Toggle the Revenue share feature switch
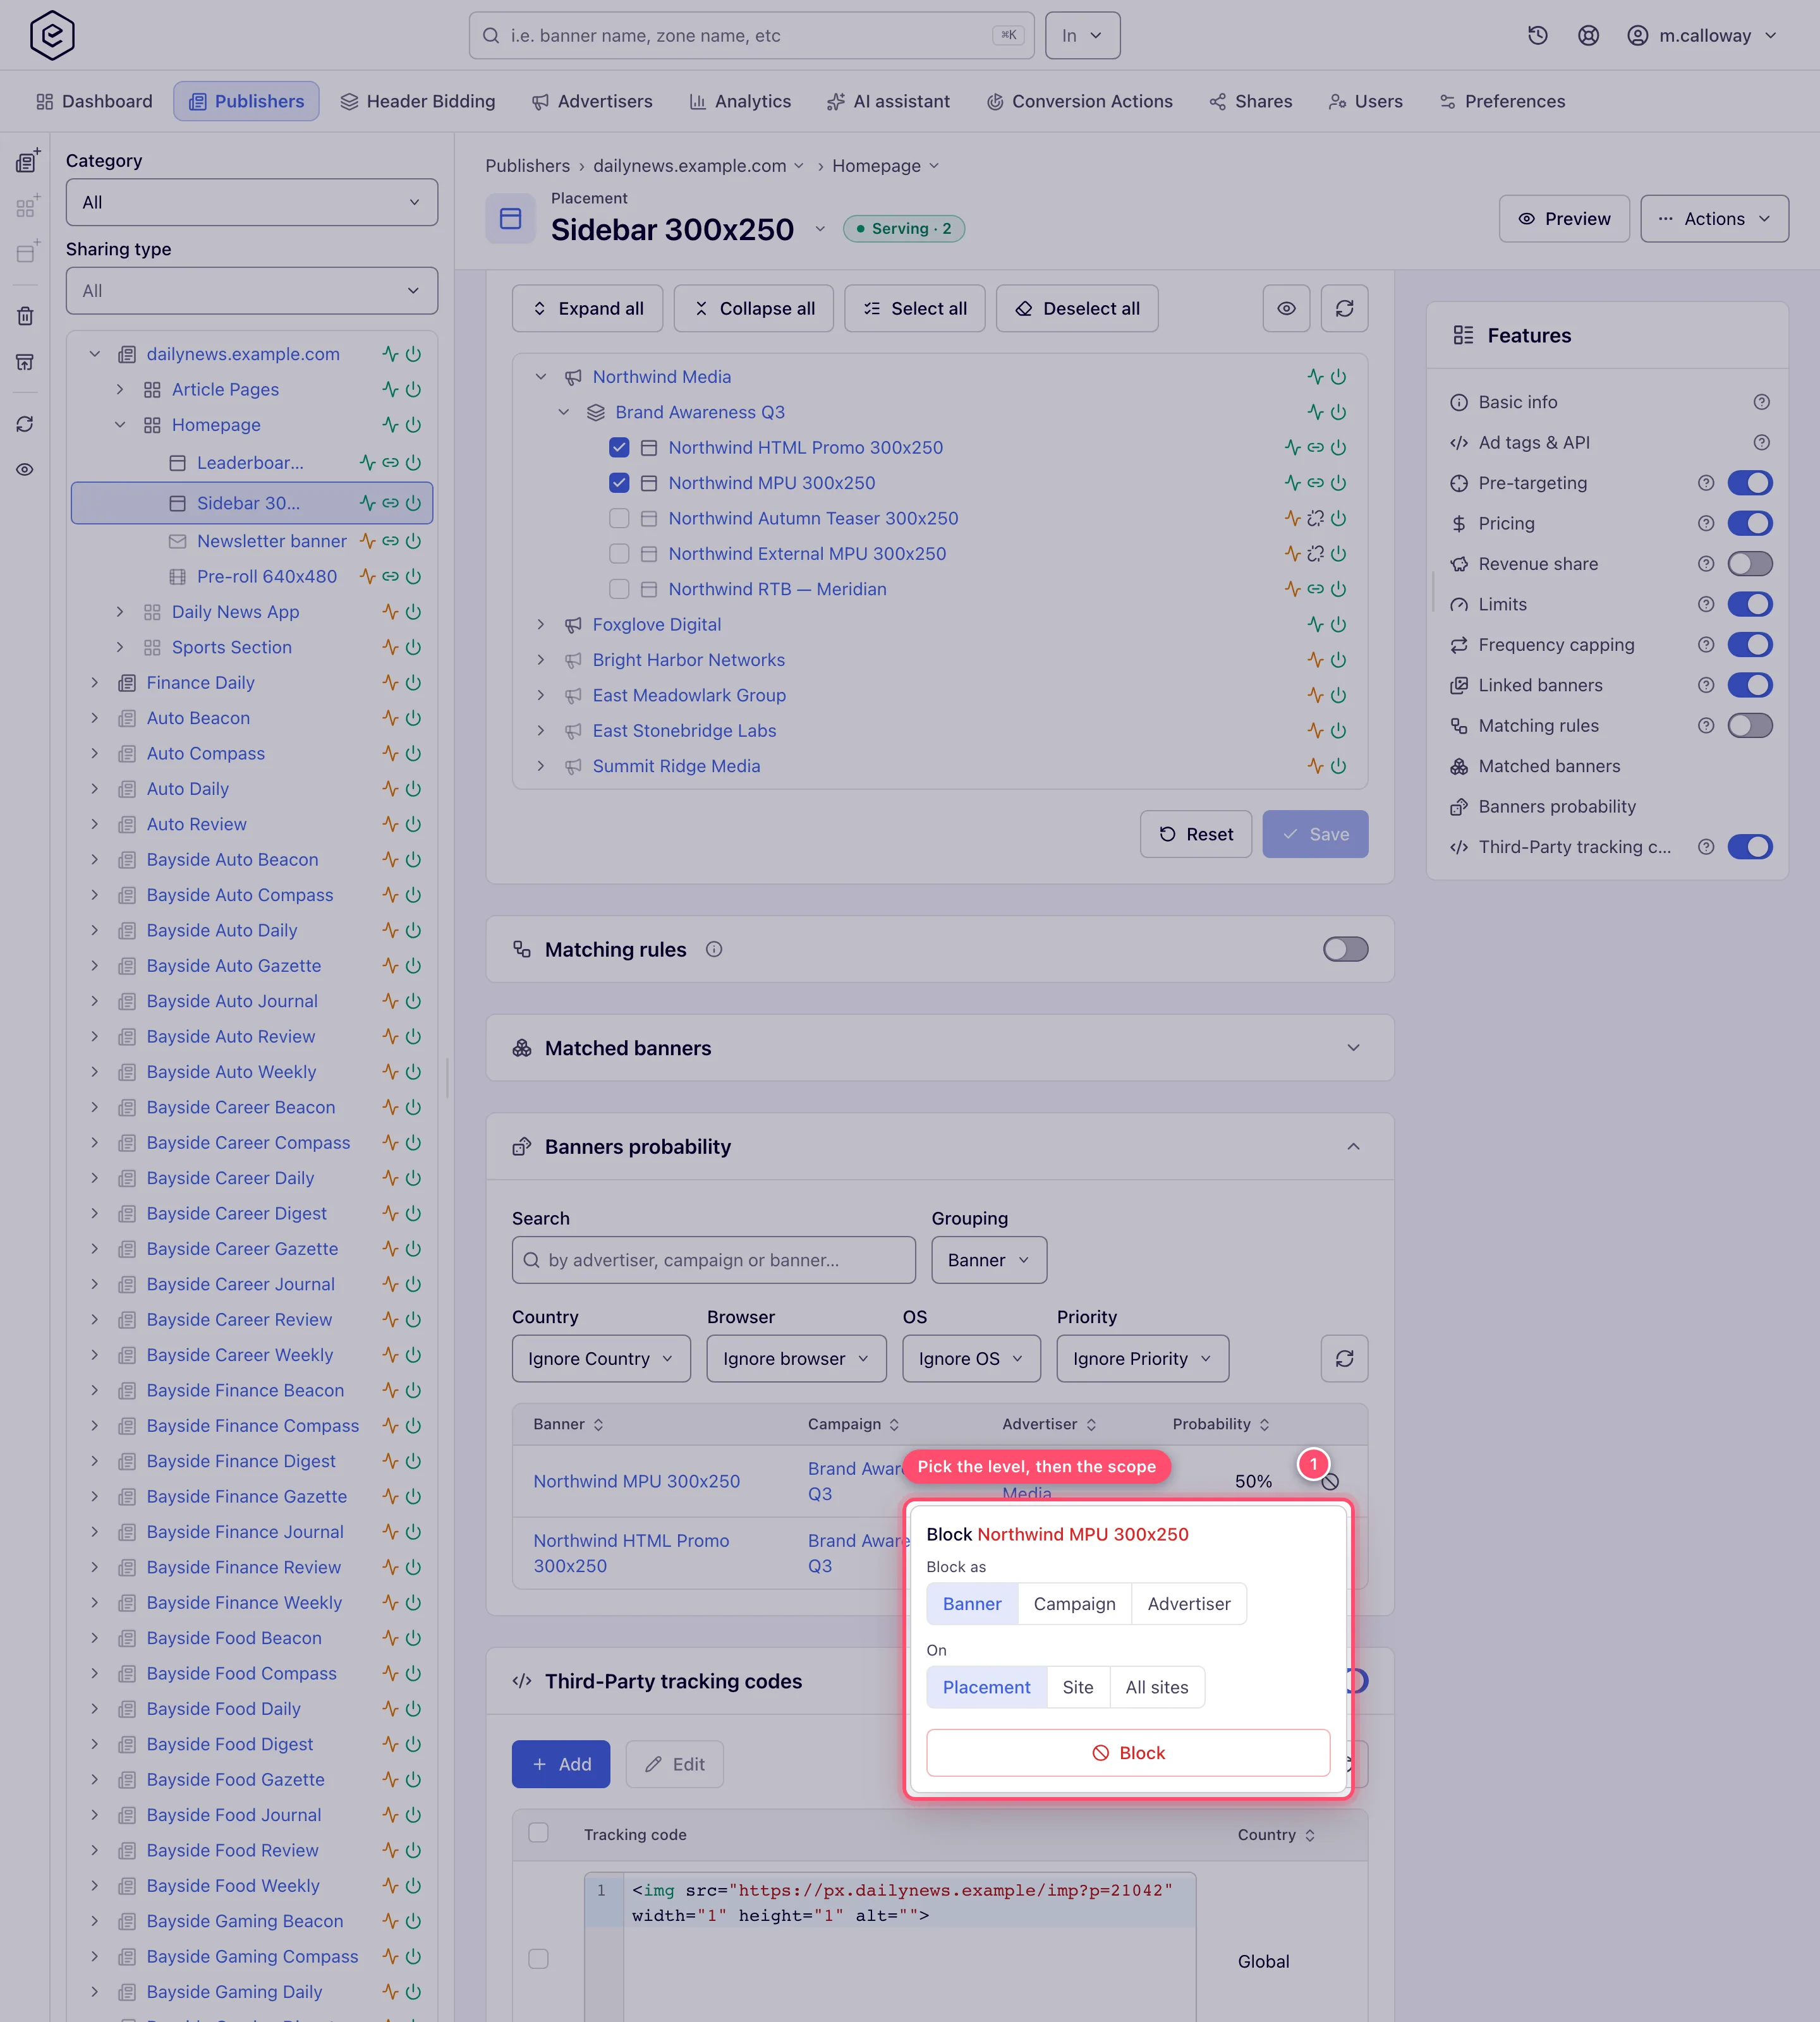 point(1749,564)
